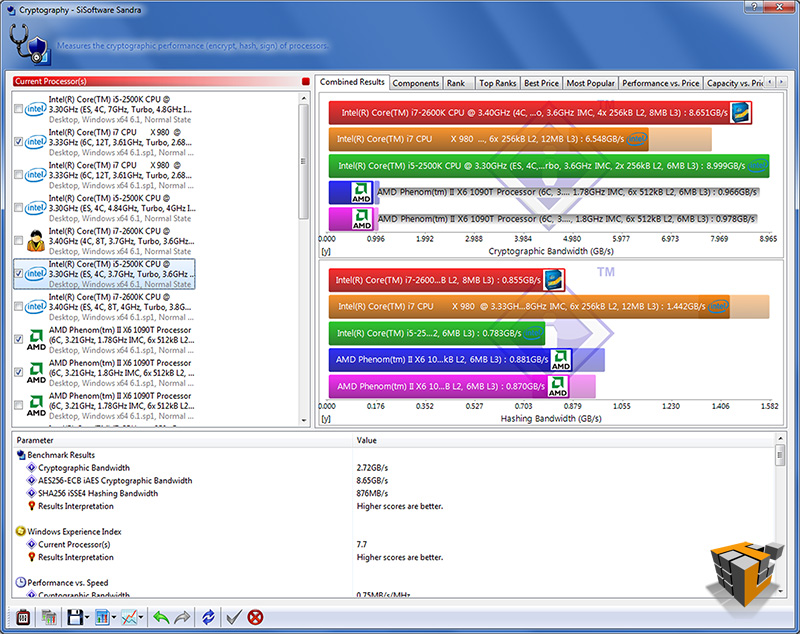Click the orange i7 X 980 hashing bandwidth bar
Viewport: 800px width, 634px height.
pyautogui.click(x=529, y=307)
